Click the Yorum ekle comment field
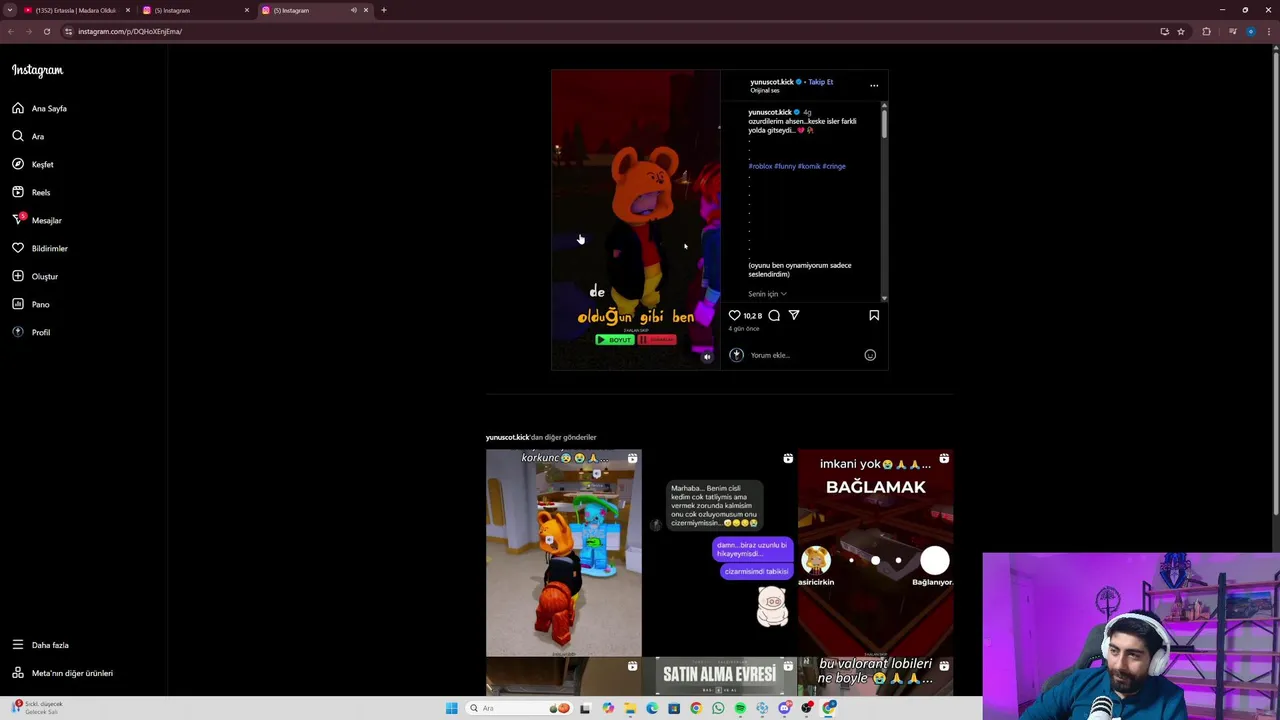Viewport: 1280px width, 720px height. point(805,355)
